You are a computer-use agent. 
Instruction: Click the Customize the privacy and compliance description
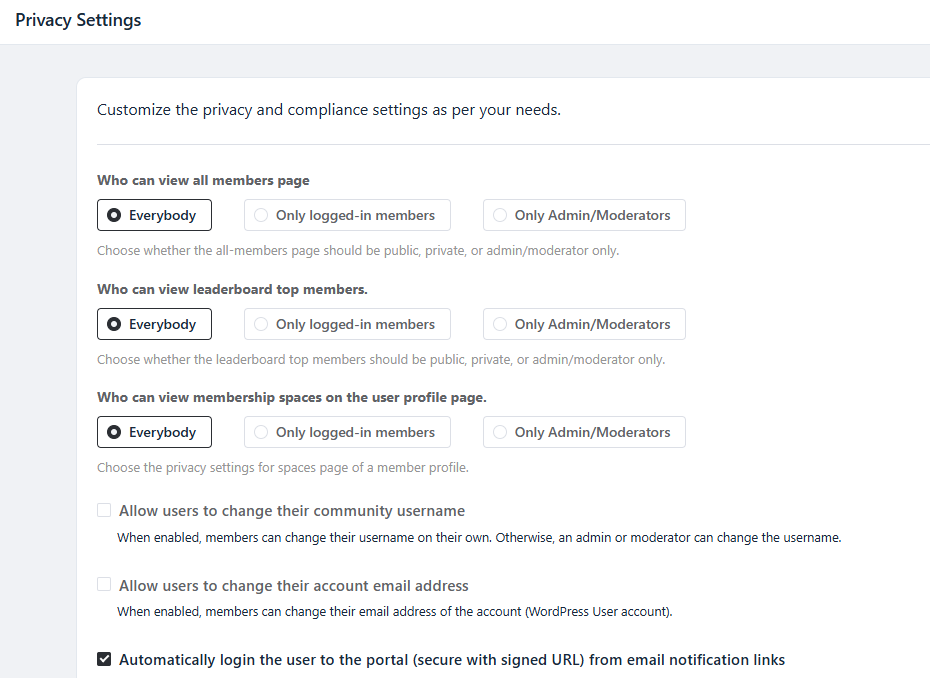pyautogui.click(x=328, y=110)
